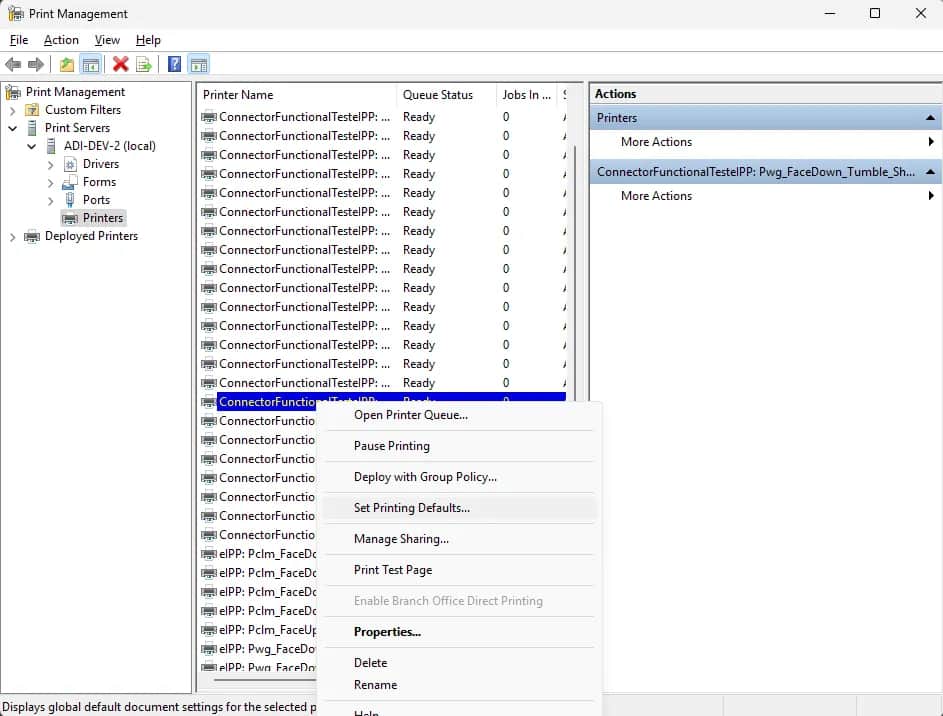Viewport: 943px width, 716px height.
Task: Expand the Drivers tree node
Action: [51, 164]
